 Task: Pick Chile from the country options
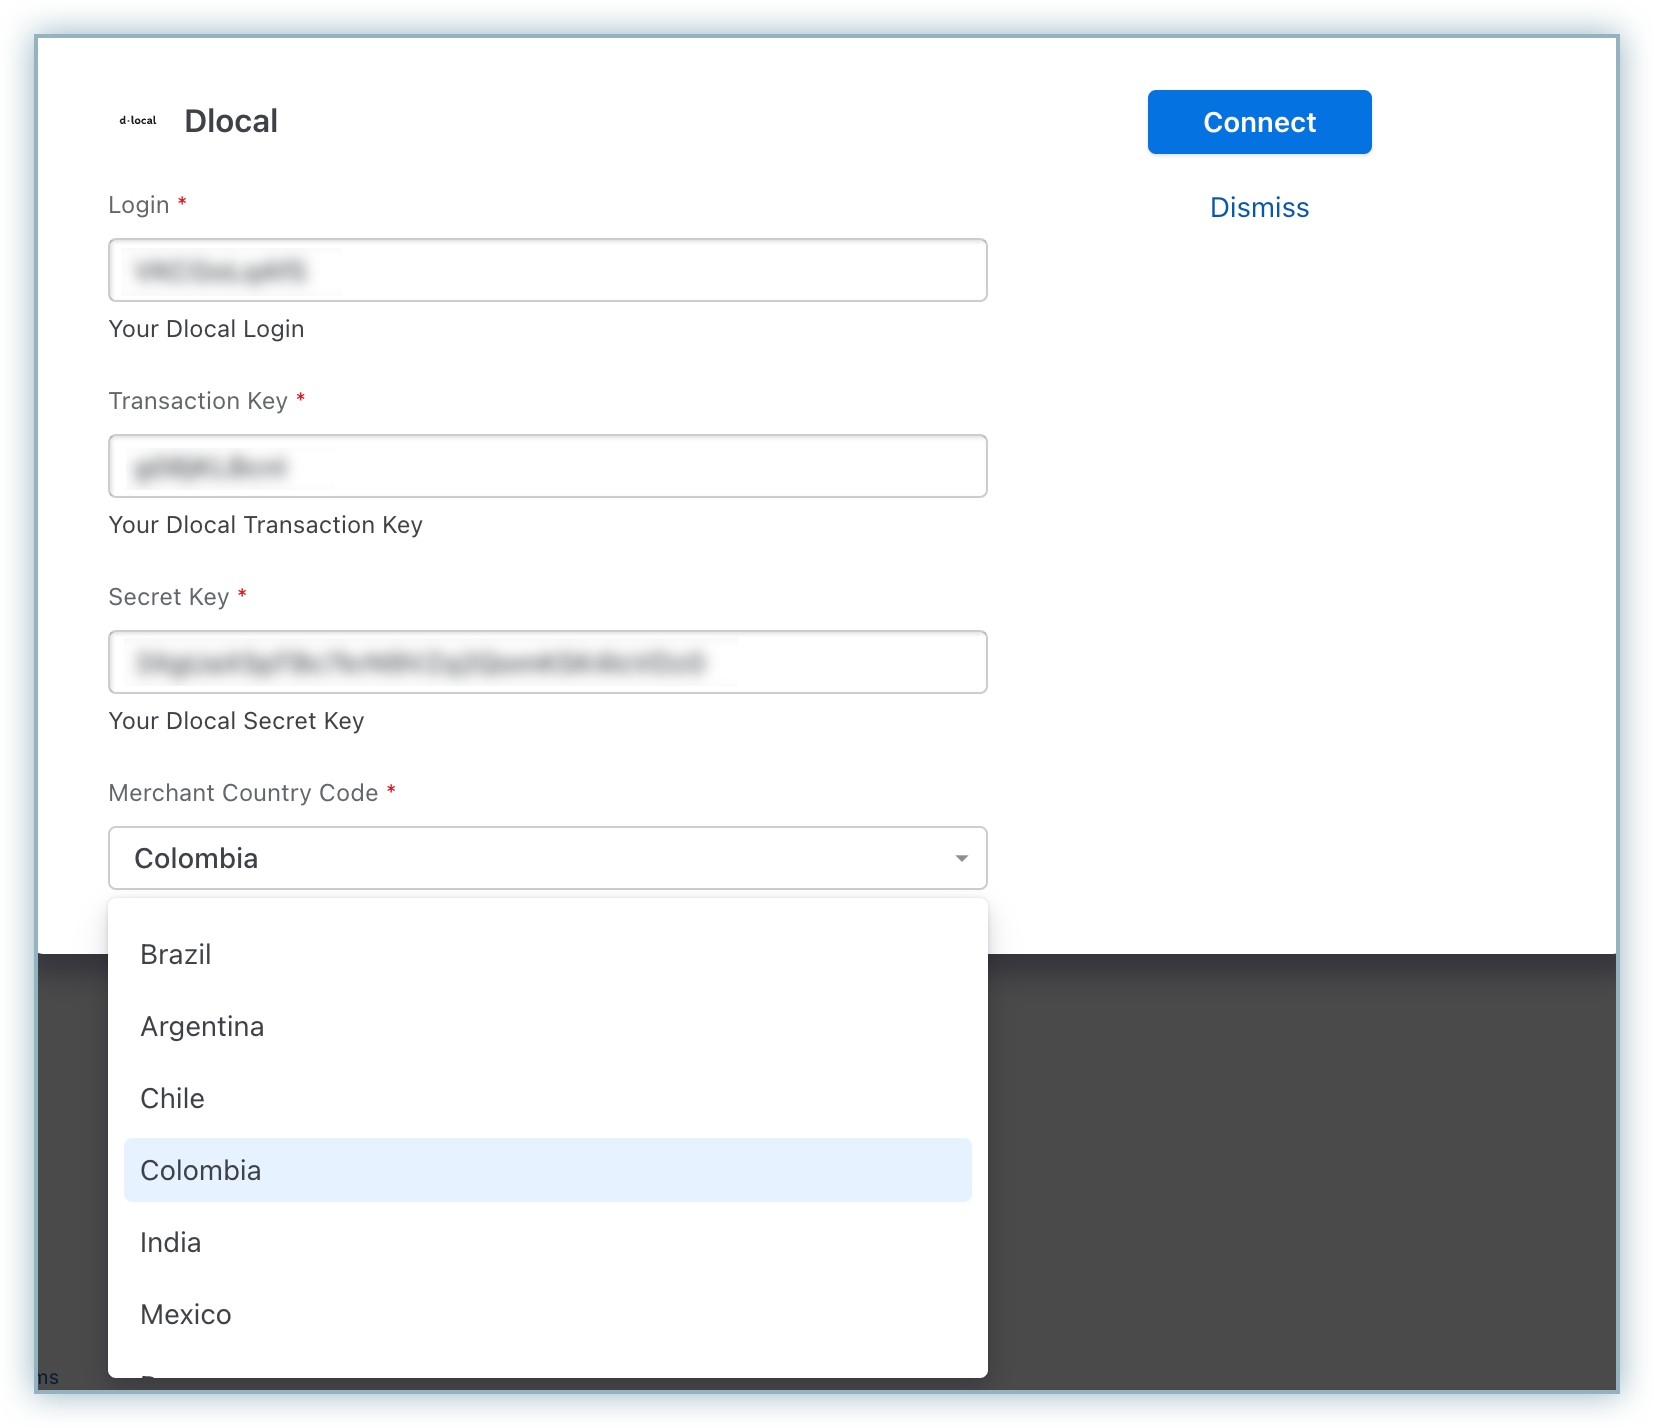[172, 1098]
